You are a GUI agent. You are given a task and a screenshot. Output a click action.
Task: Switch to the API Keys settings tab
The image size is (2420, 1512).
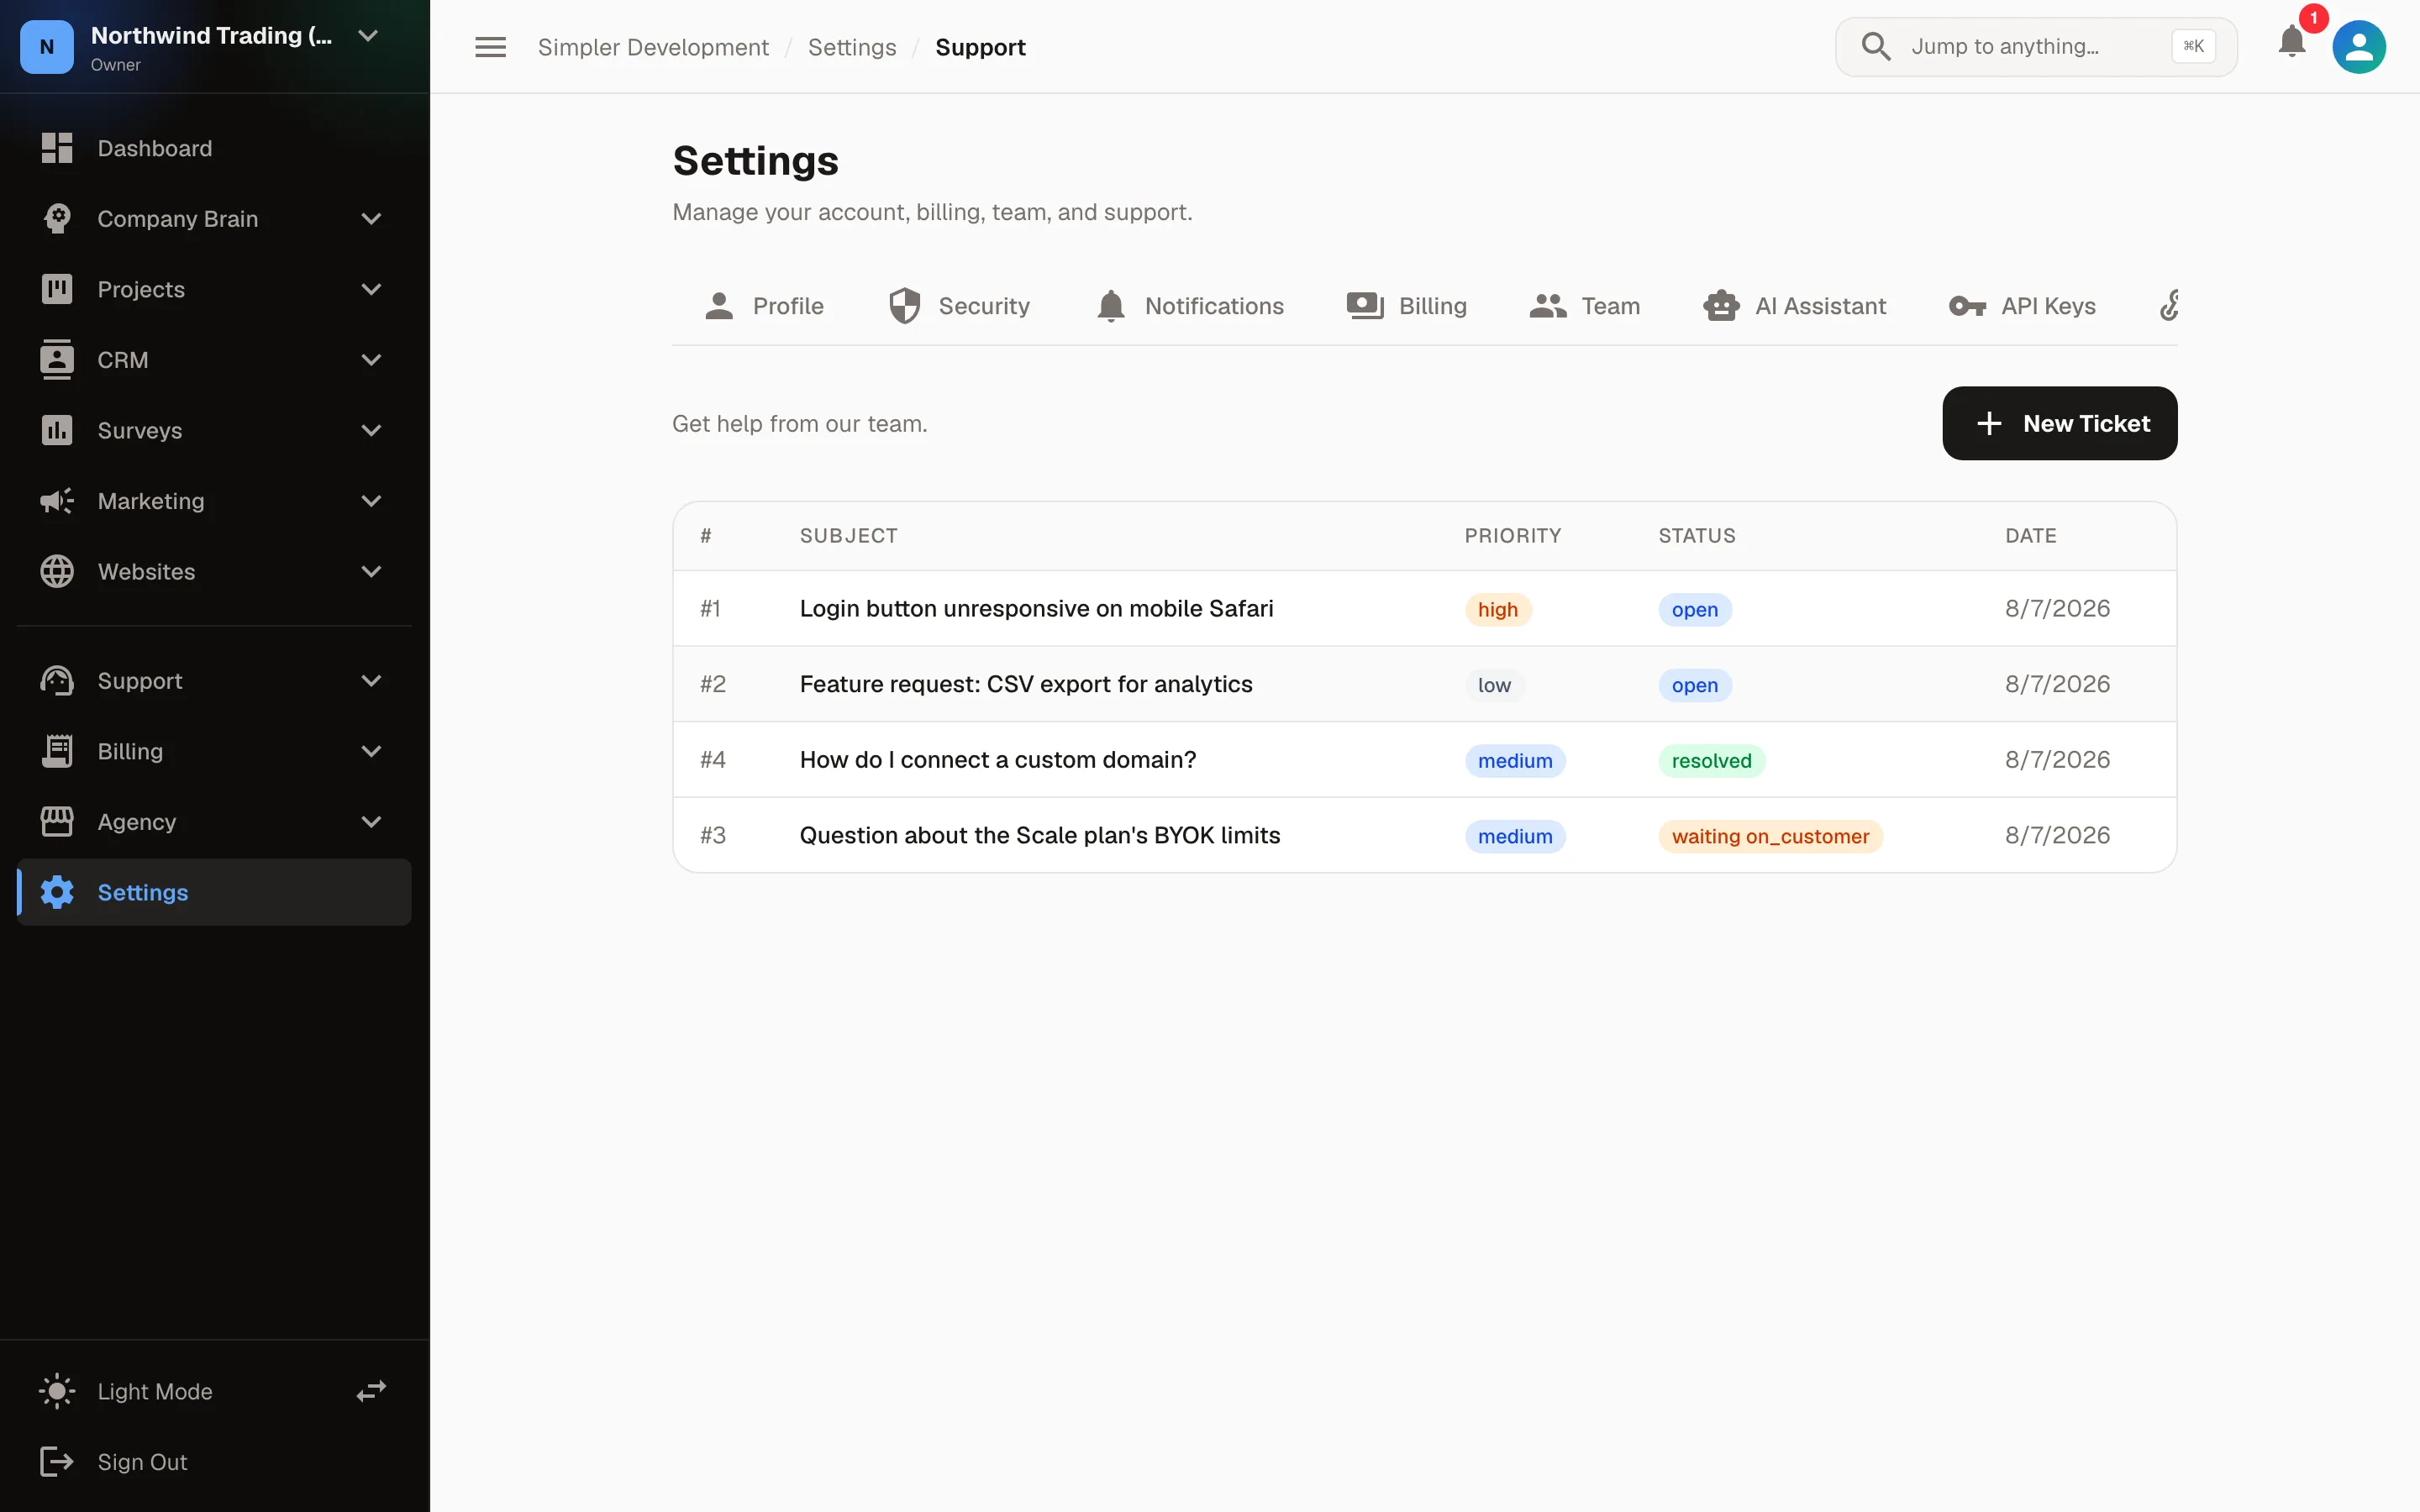tap(2022, 305)
